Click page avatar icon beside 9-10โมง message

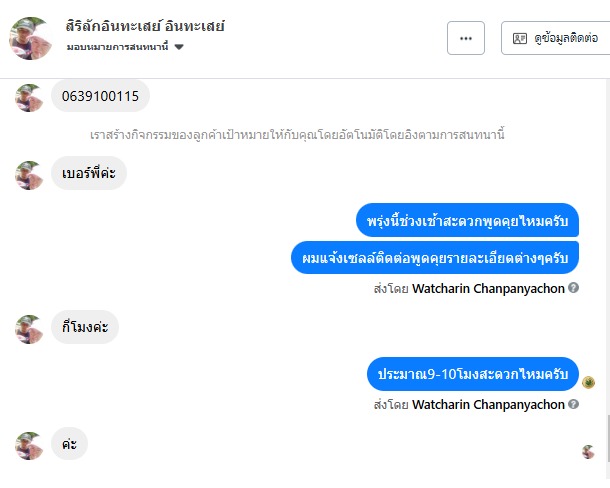[x=588, y=382]
